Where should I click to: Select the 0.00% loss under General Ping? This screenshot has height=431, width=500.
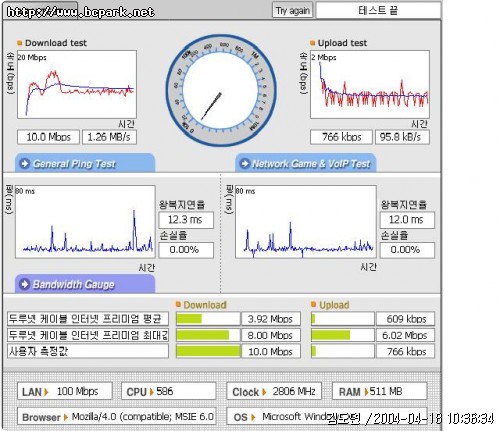186,250
